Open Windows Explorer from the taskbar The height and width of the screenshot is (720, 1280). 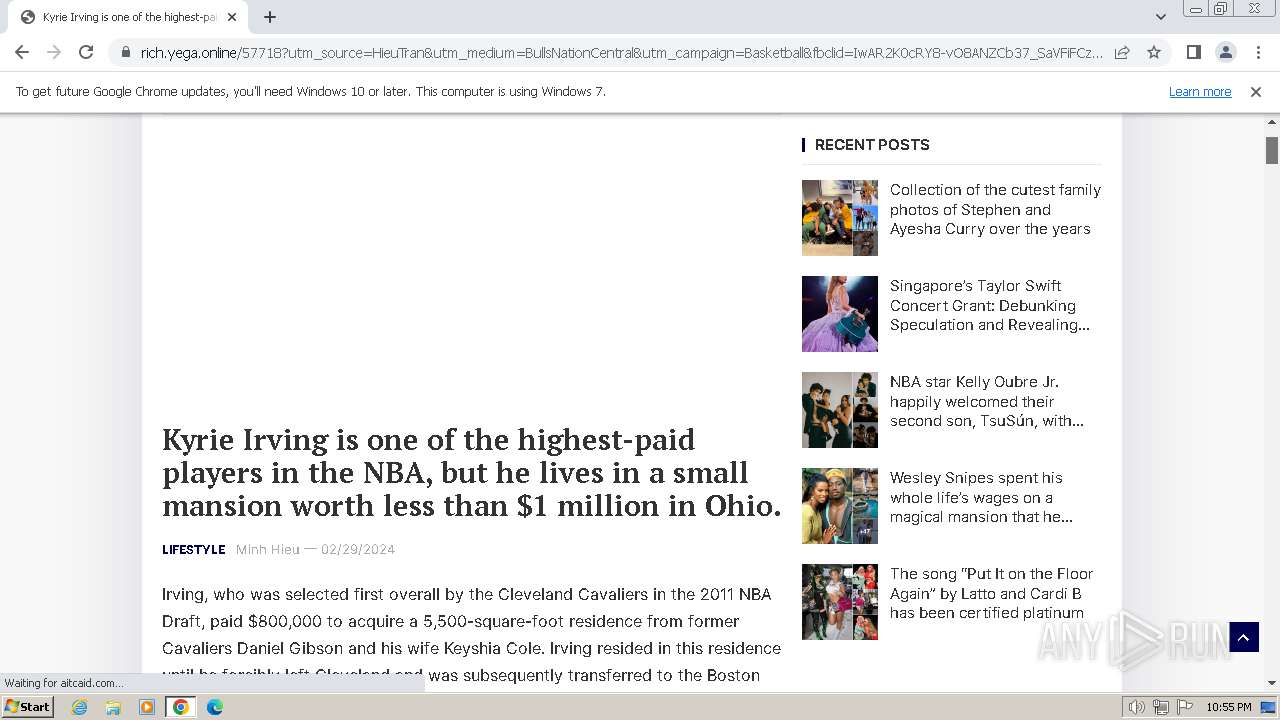point(113,707)
